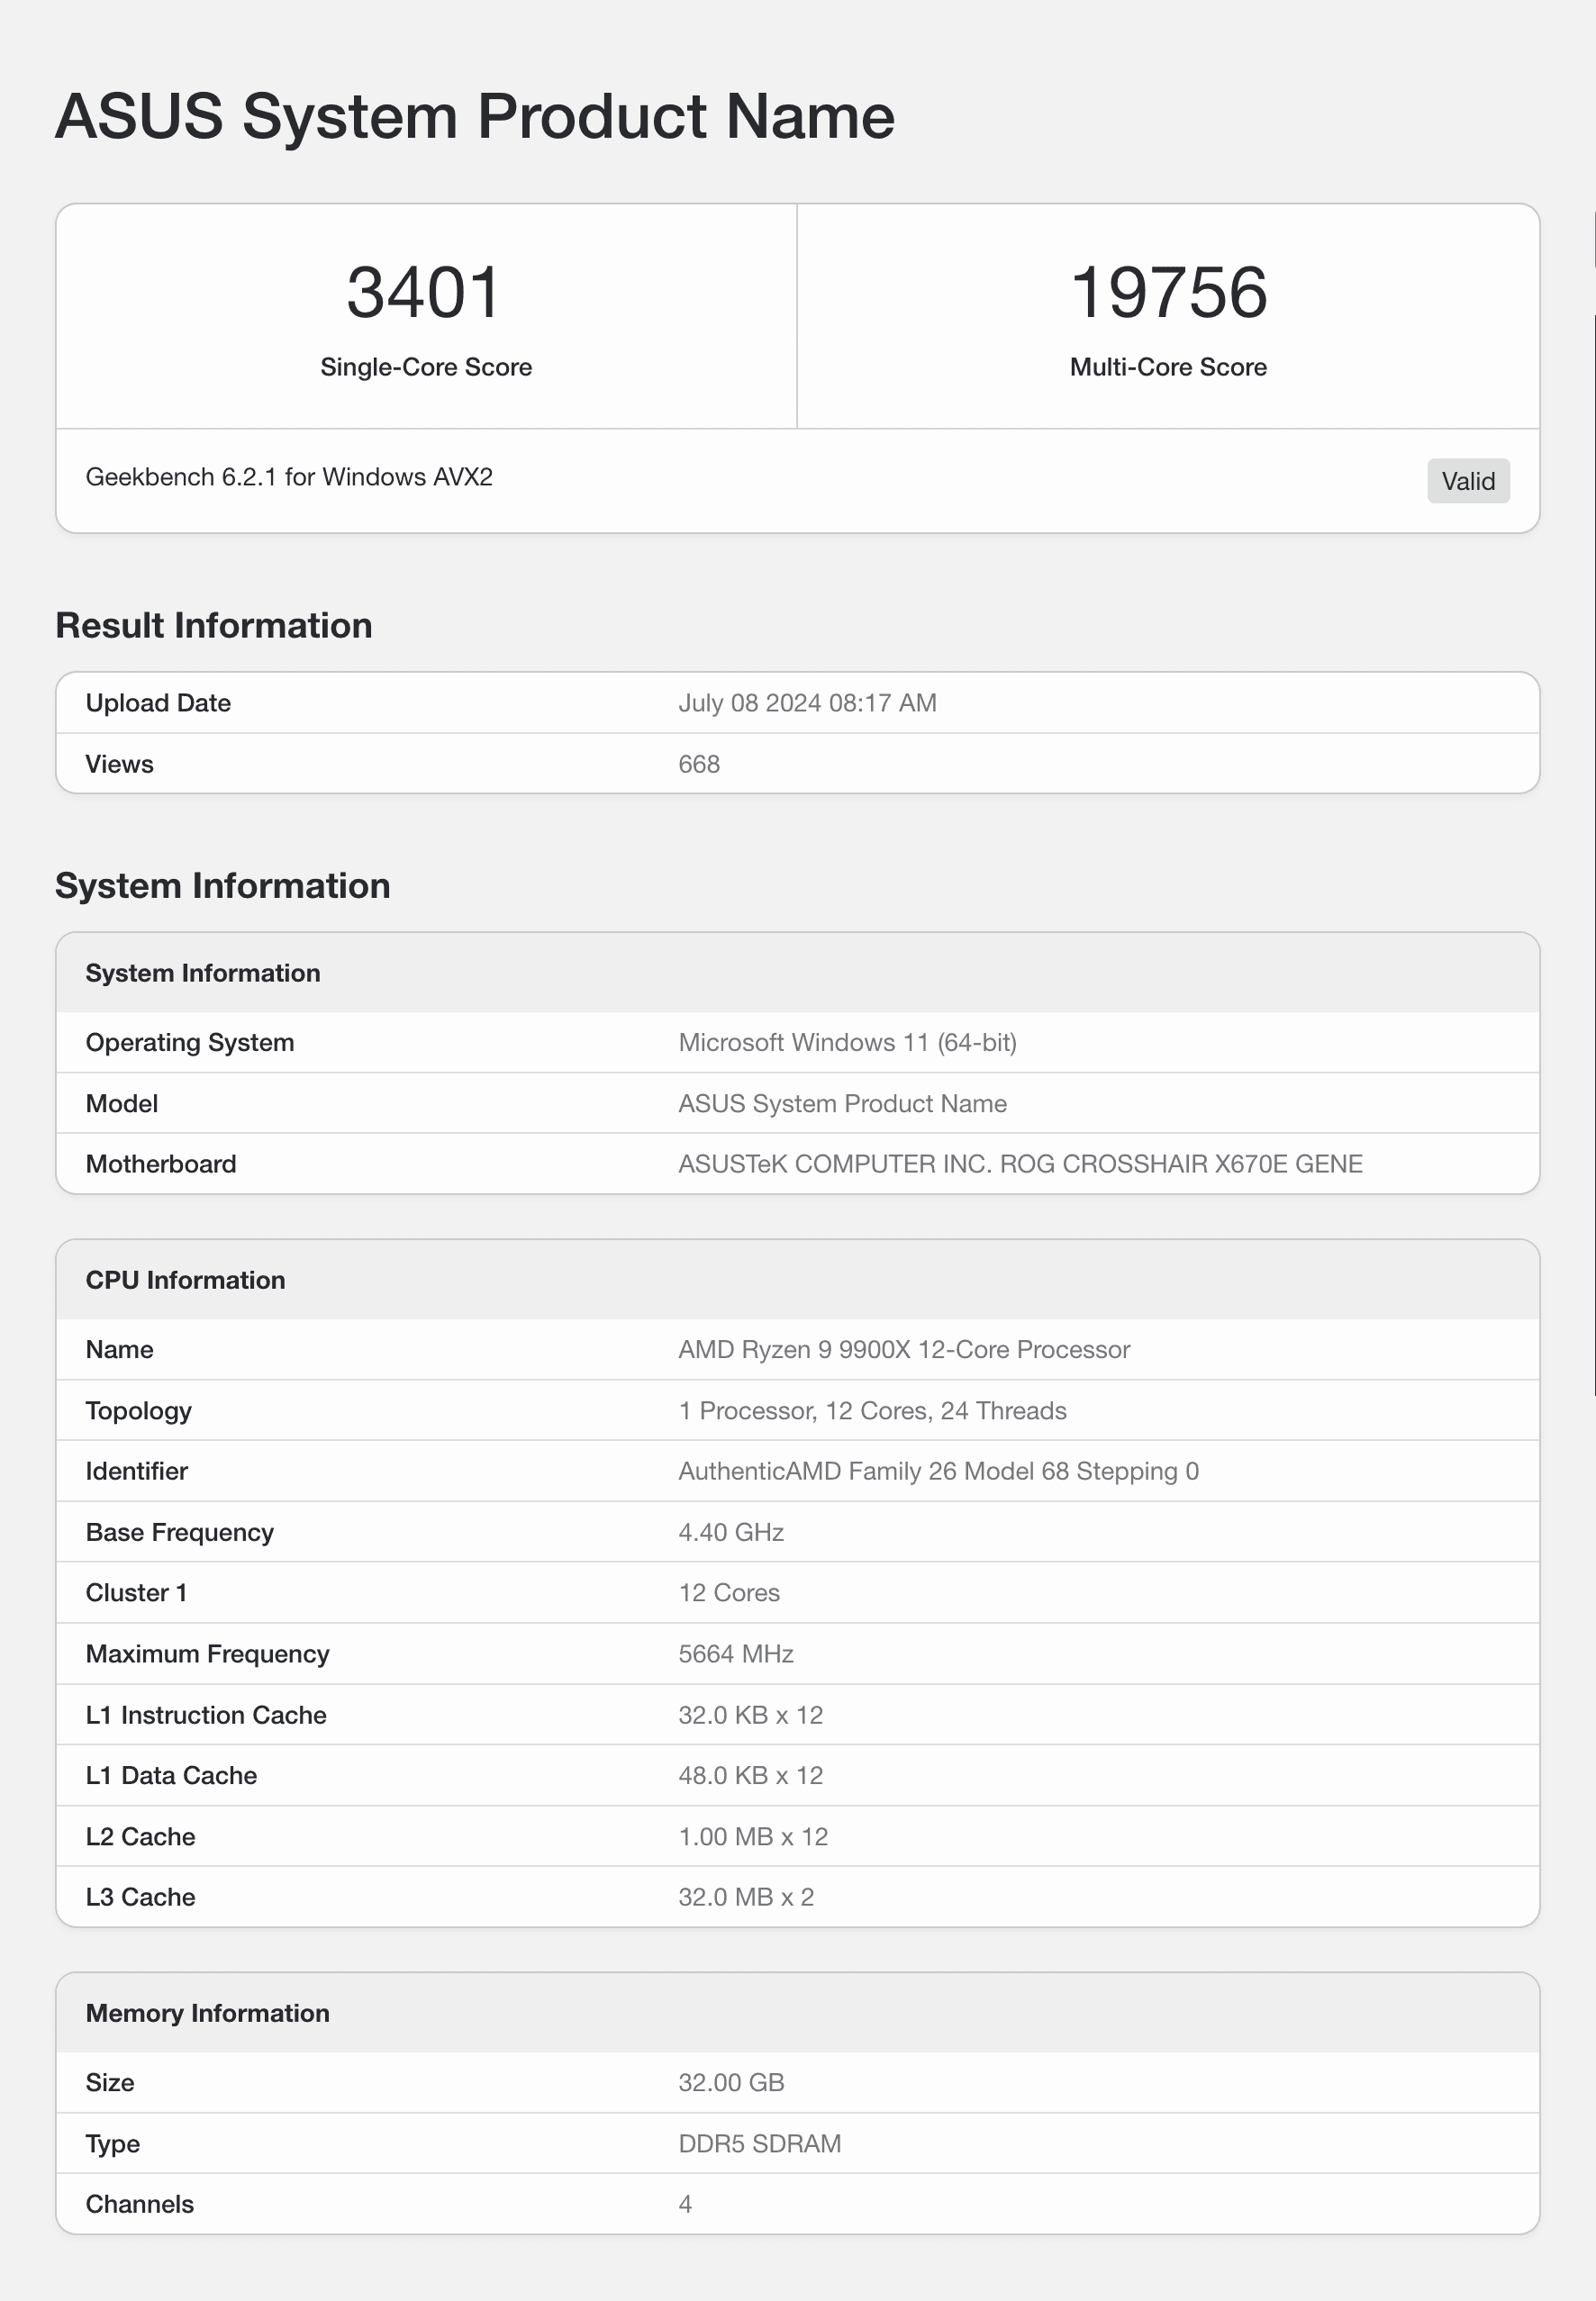This screenshot has height=2301, width=1596.
Task: Click the ROG CROSSHAIR X670E GENE motherboard value
Action: [1020, 1164]
